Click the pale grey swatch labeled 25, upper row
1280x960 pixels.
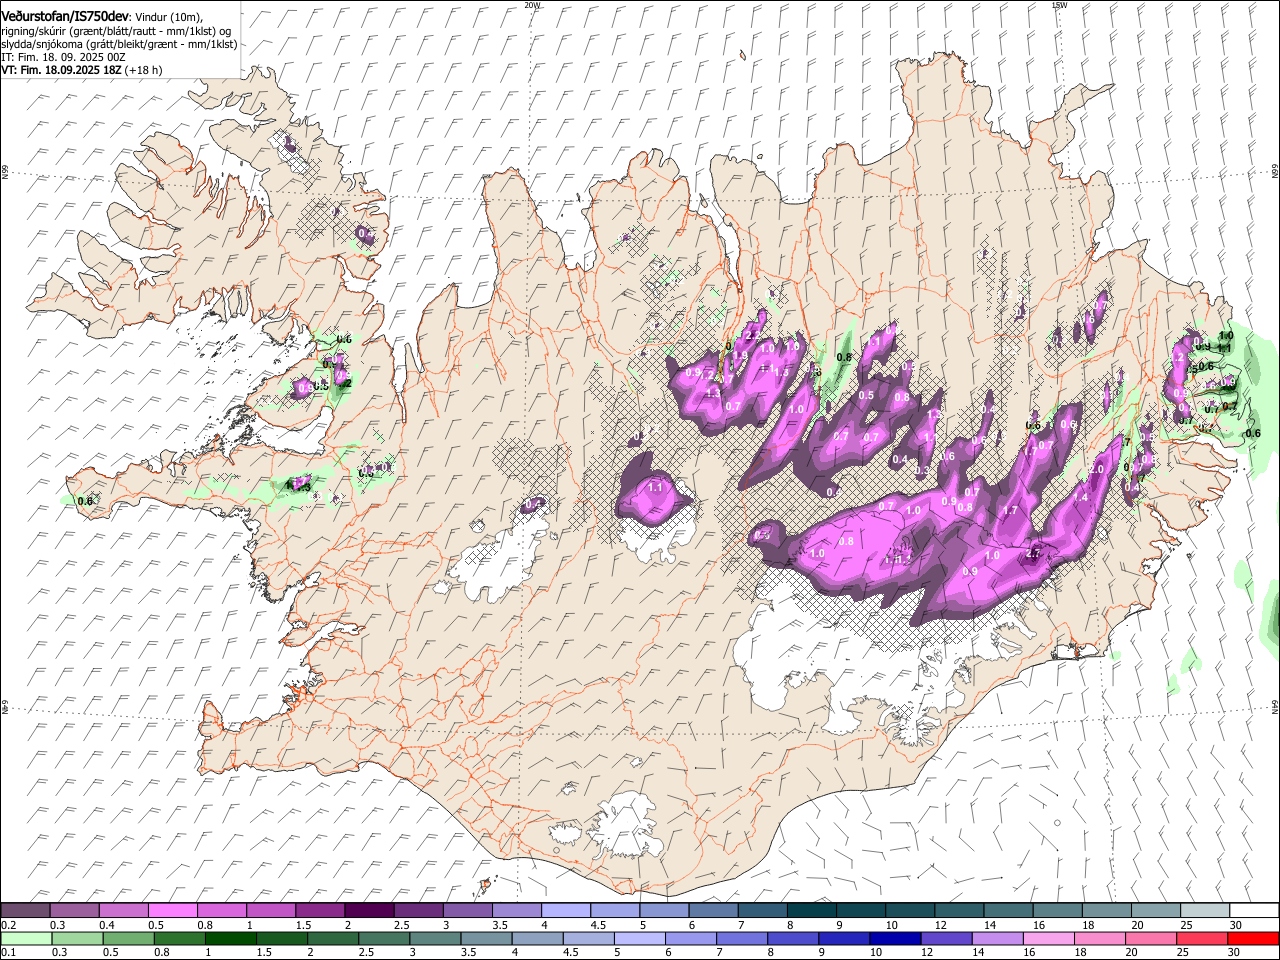point(1205,911)
